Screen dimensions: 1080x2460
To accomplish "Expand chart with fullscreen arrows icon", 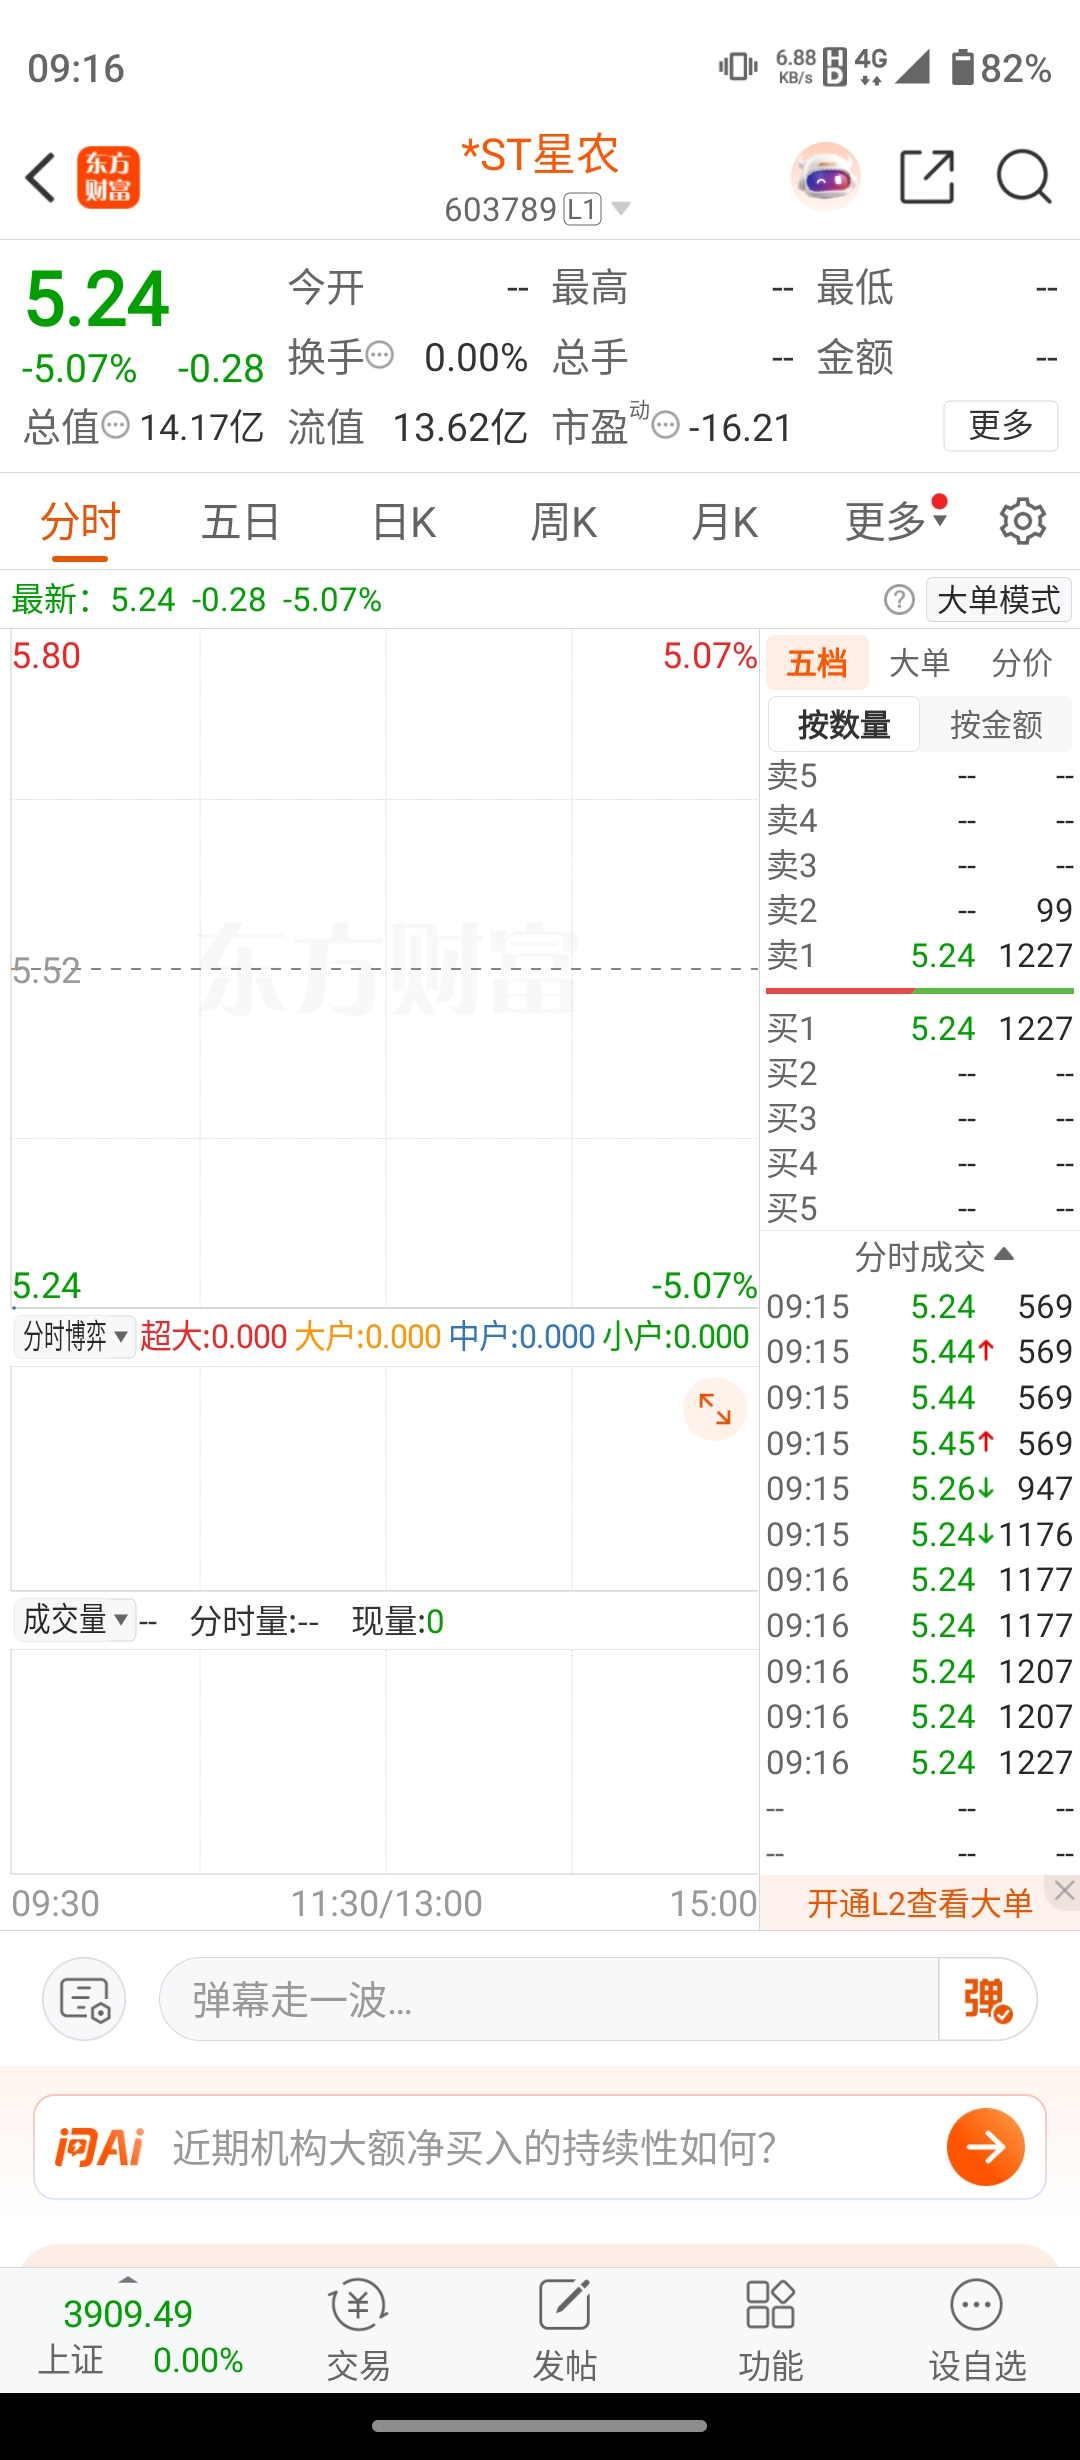I will [x=715, y=1409].
